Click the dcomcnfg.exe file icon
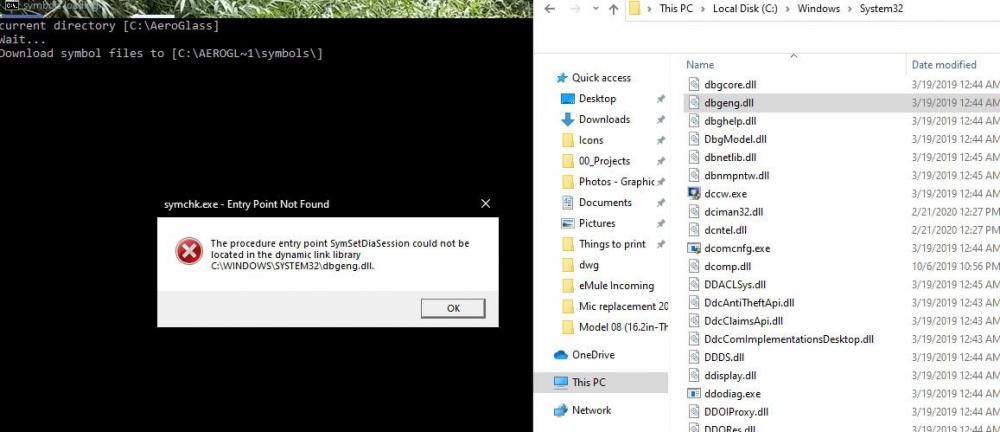Viewport: 1000px width, 432px height. coord(695,248)
